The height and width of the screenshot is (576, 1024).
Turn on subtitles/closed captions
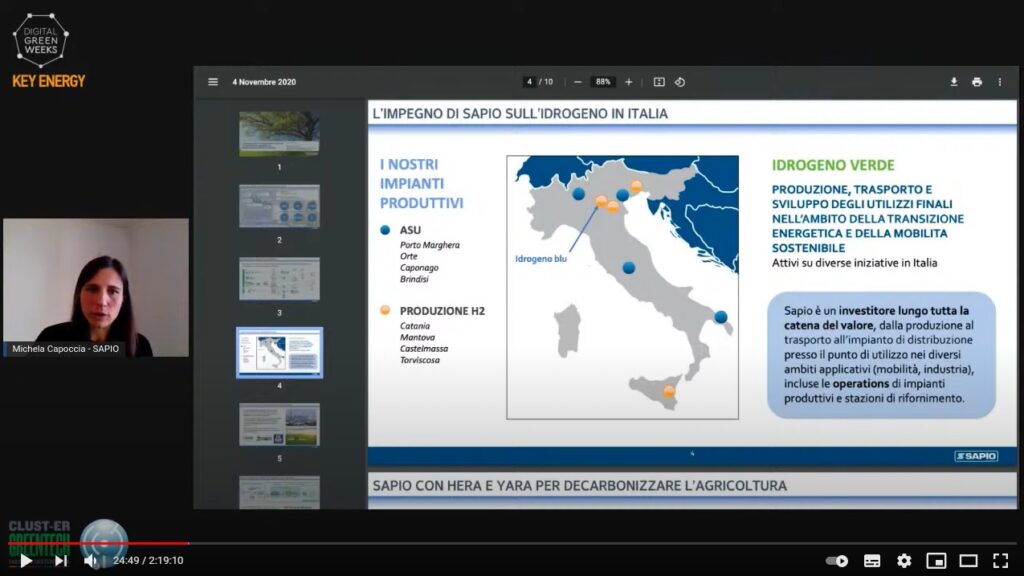pyautogui.click(x=872, y=561)
